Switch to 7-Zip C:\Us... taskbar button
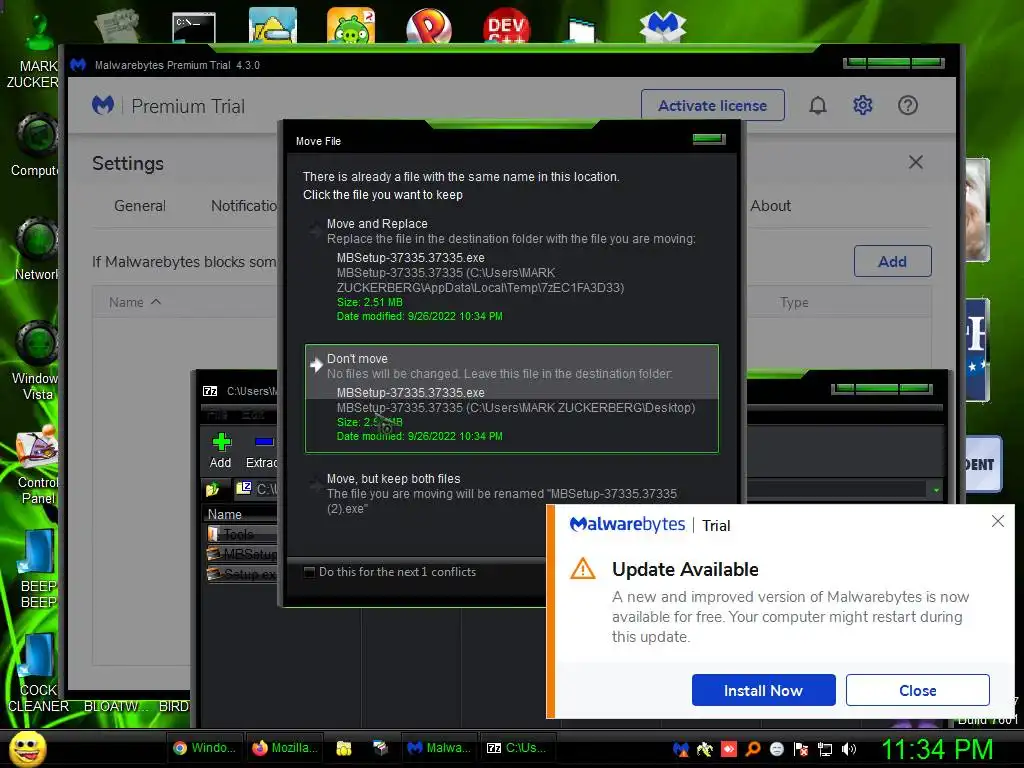 (x=518, y=748)
